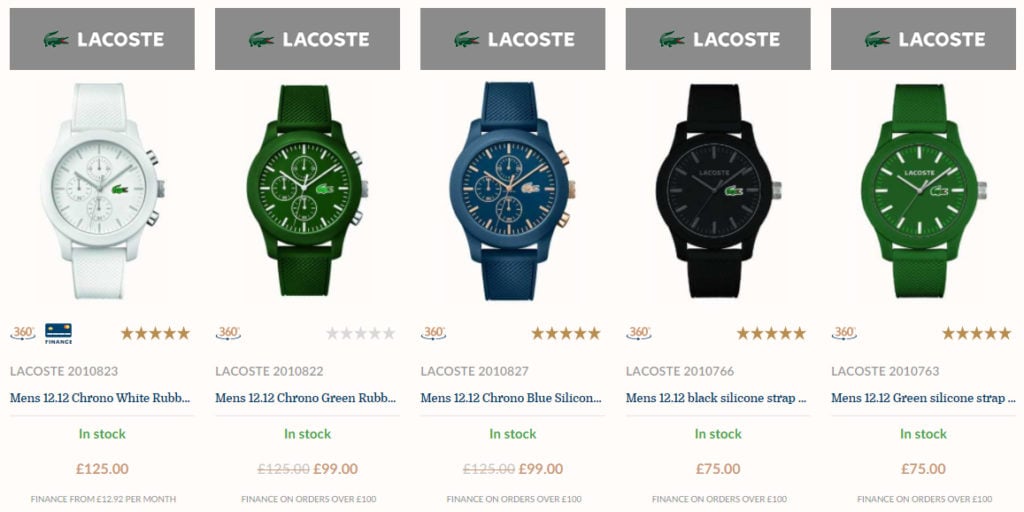Click the Finance from £12.92 per month text

103,499
